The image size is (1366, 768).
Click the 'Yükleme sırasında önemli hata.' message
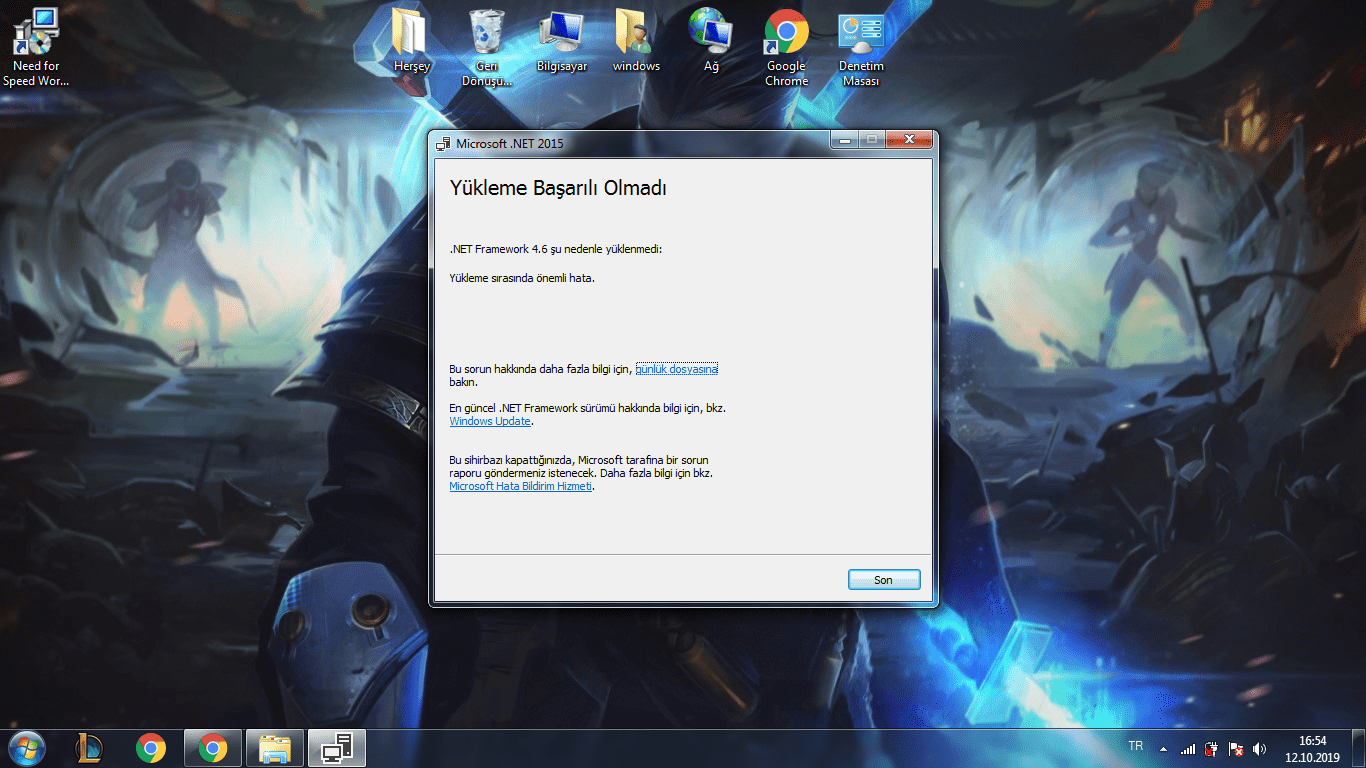coord(522,278)
